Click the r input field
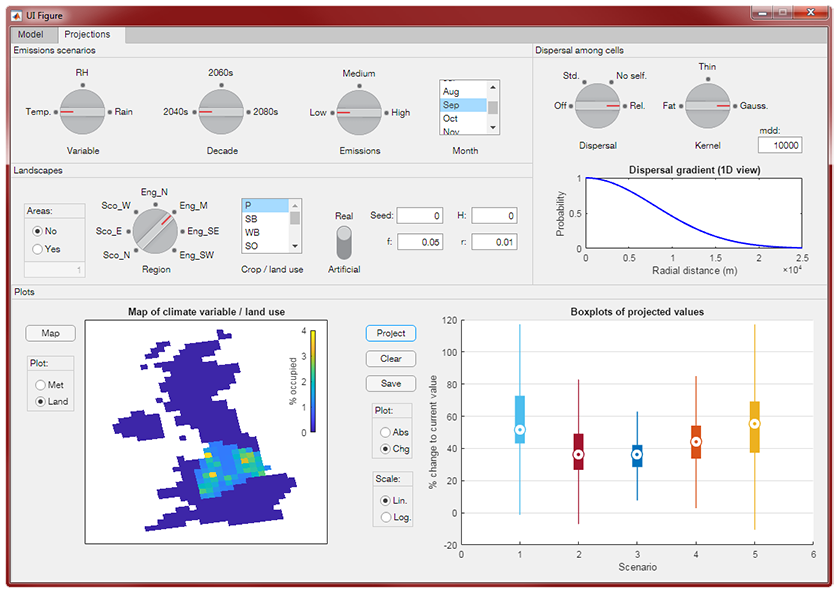 (494, 242)
